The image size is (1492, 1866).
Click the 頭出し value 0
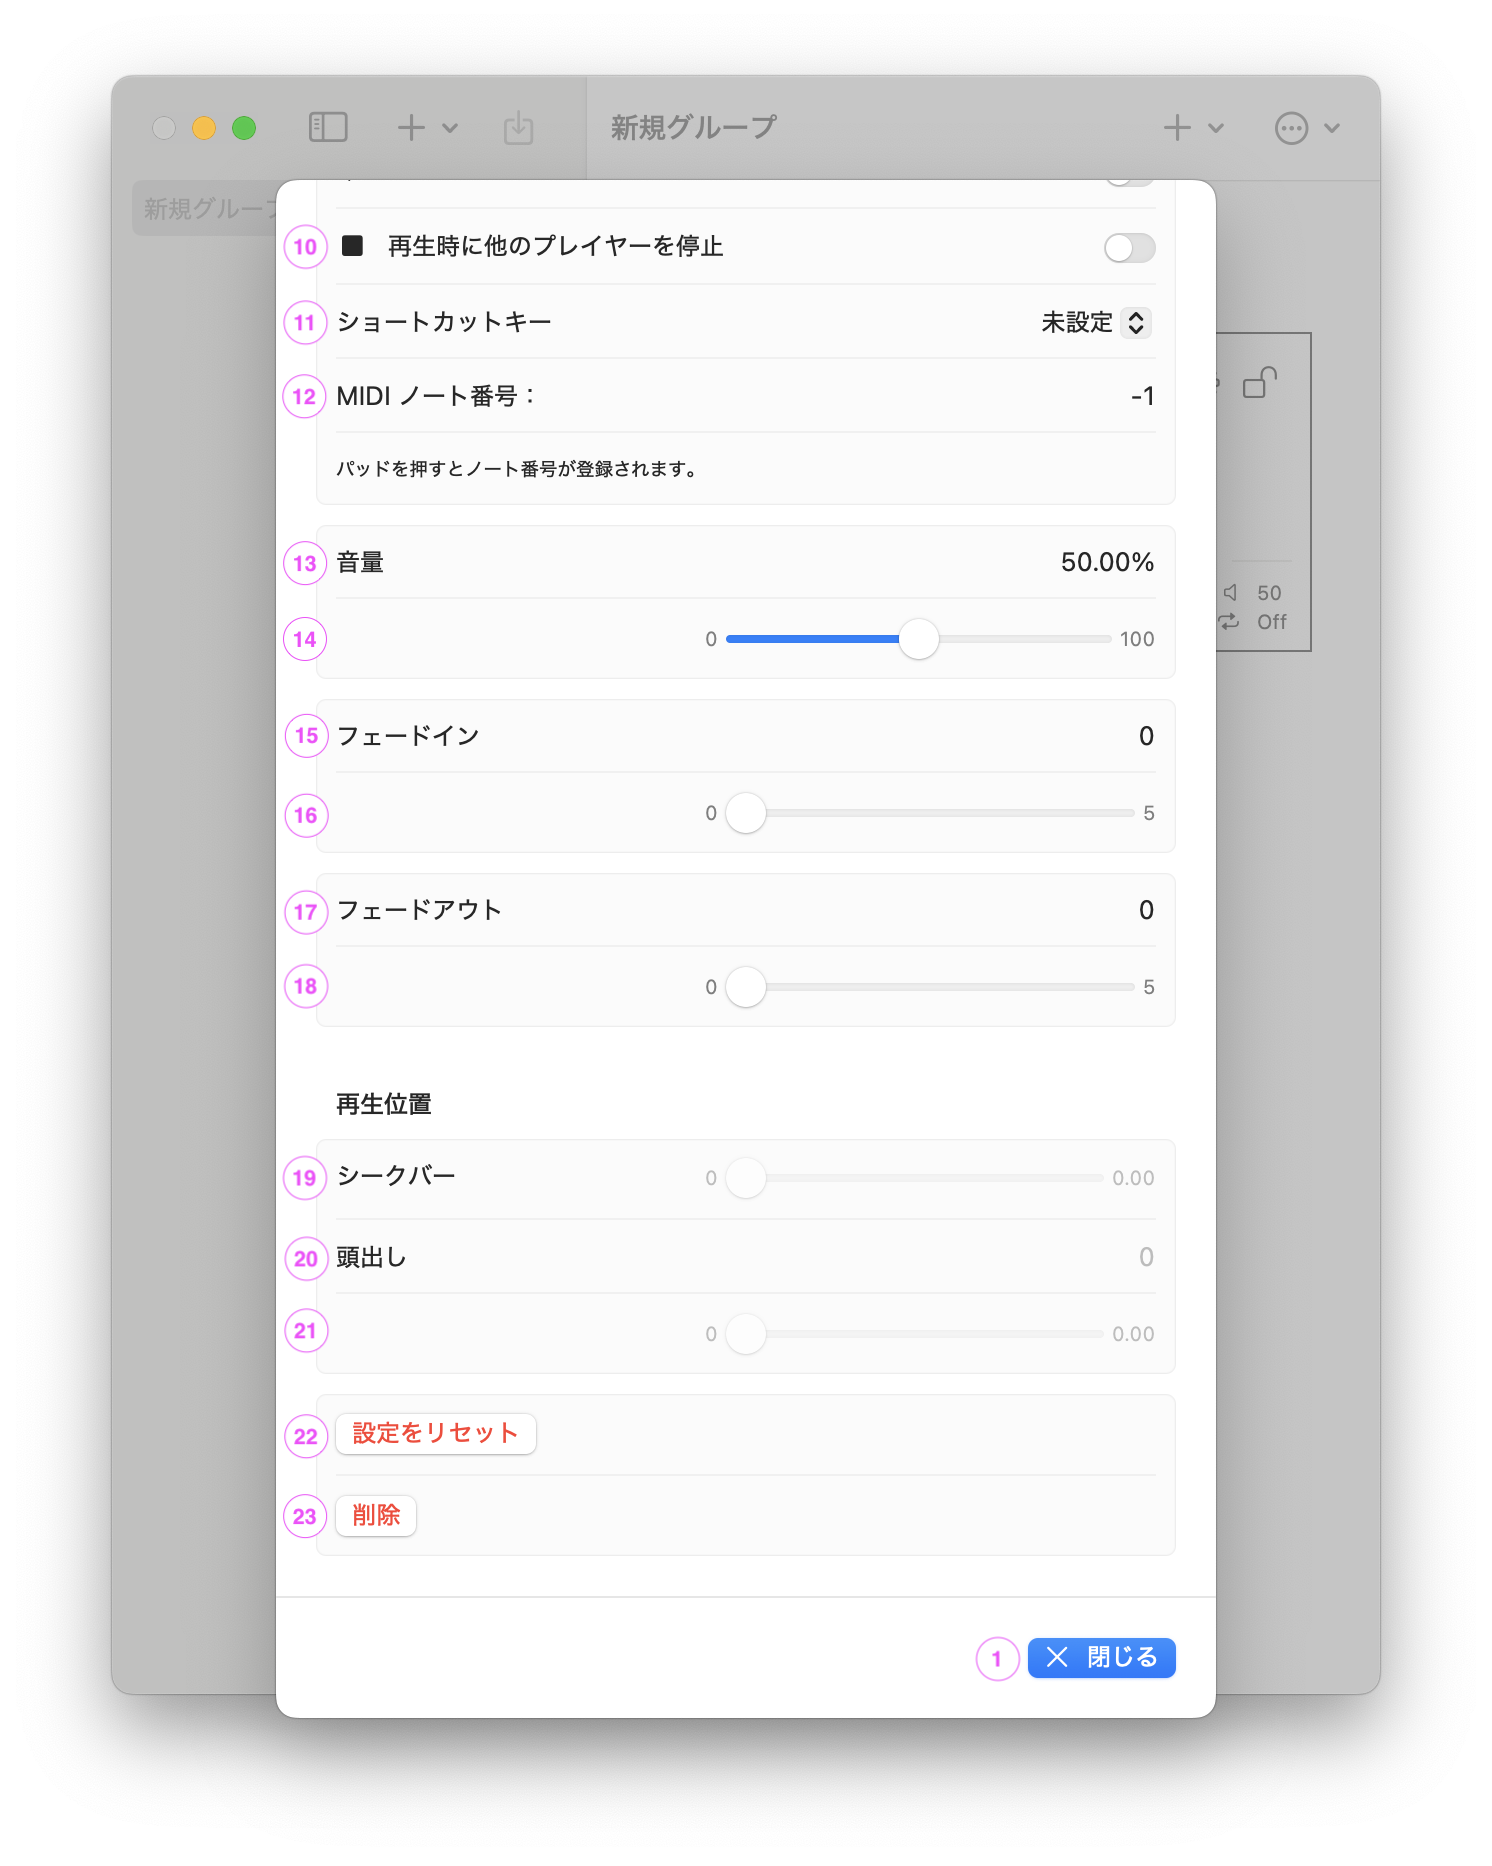pos(1146,1257)
